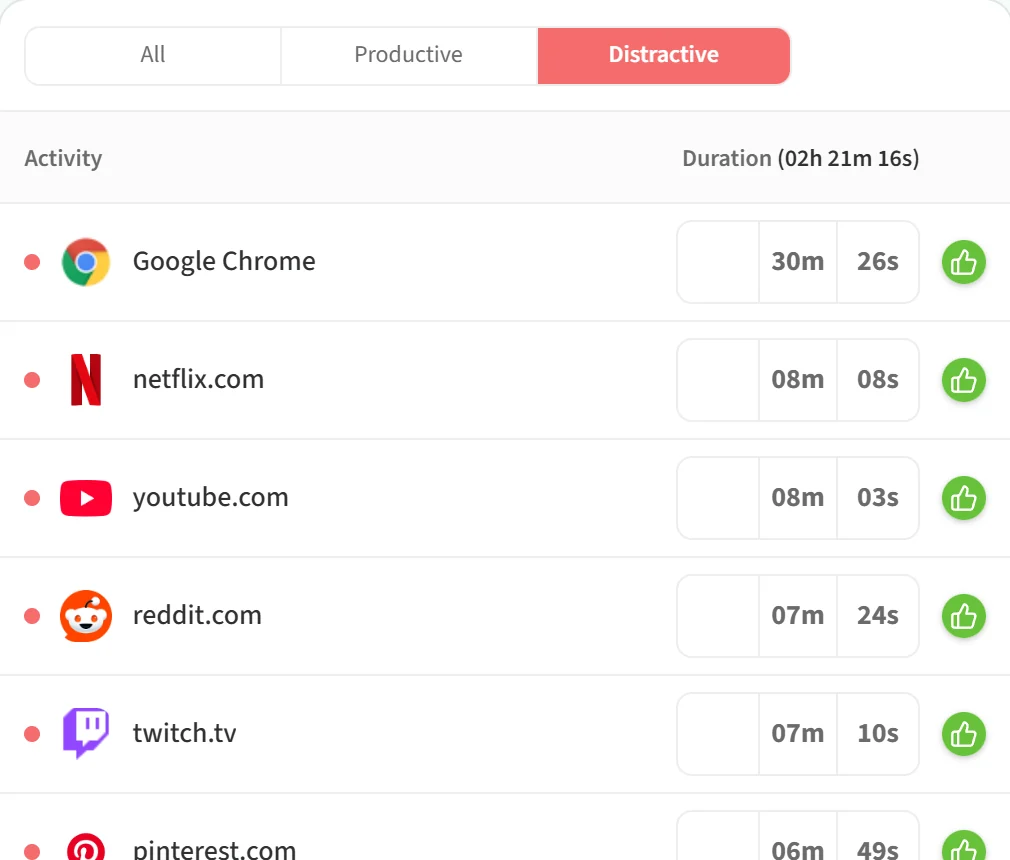Select the Distractive tab
Screen dimensions: 1010x860
click(663, 55)
